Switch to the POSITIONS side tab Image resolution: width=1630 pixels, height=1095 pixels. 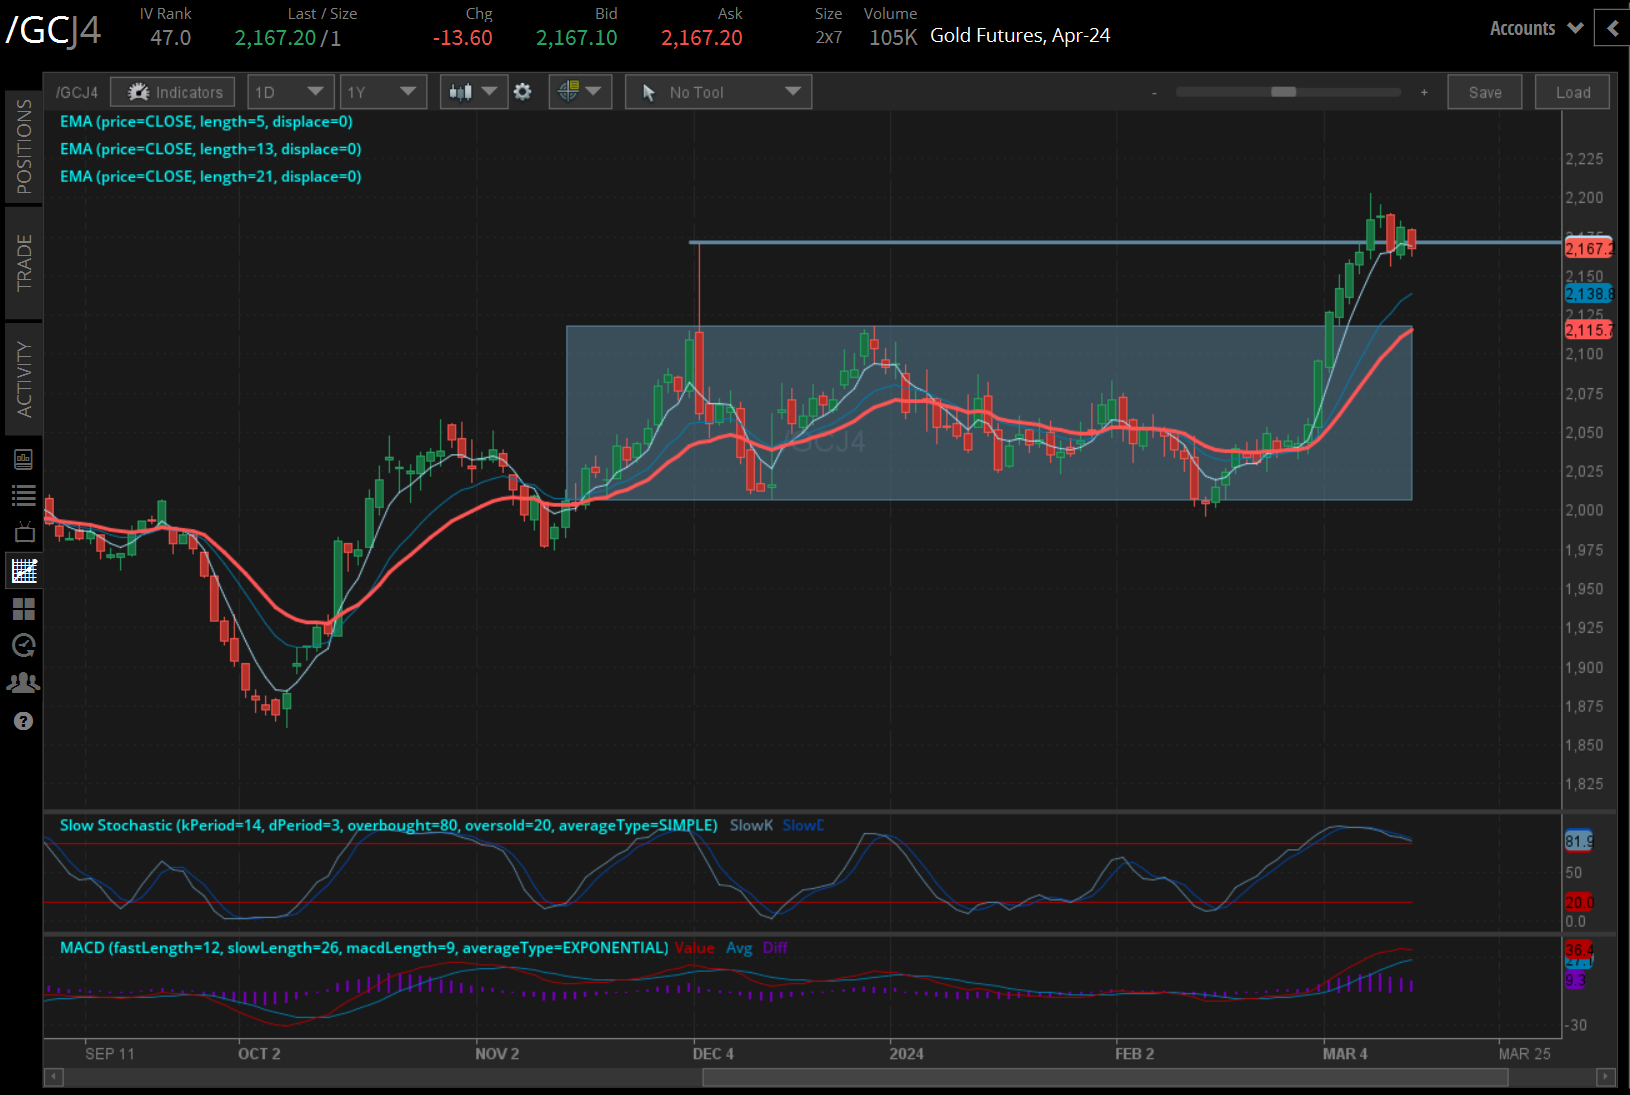pyautogui.click(x=24, y=147)
